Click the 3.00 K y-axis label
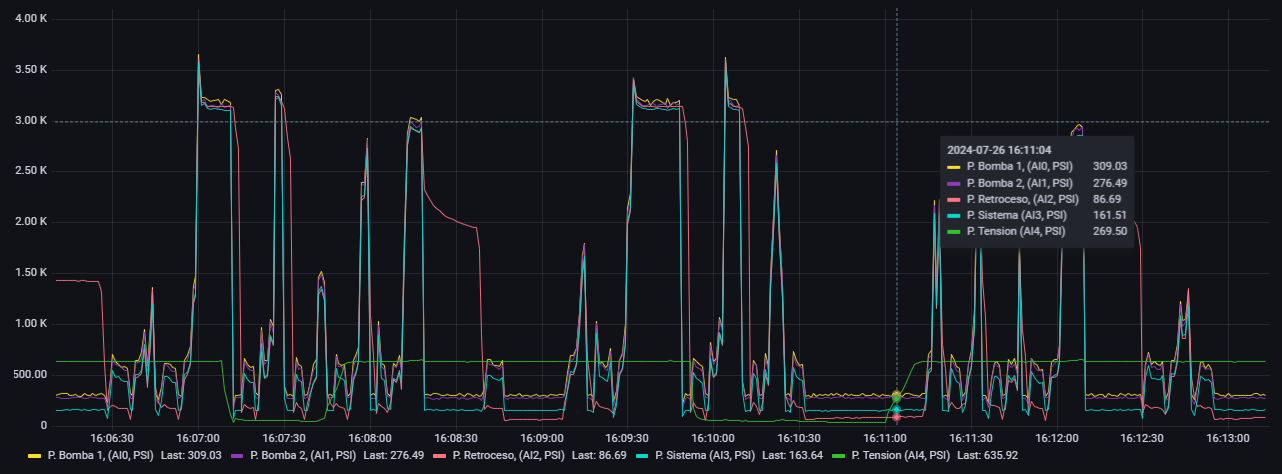Screen dimensions: 1282x474 coord(31,121)
